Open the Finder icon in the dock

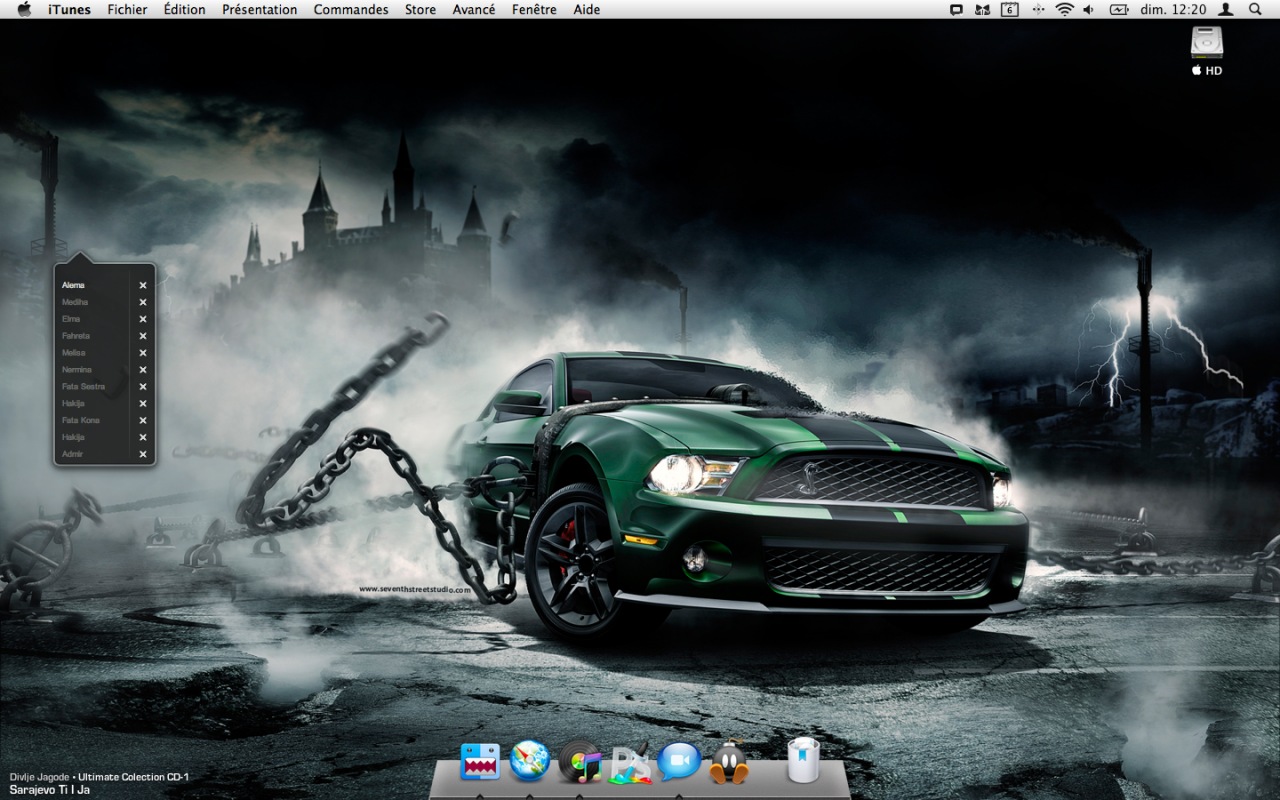coord(480,762)
